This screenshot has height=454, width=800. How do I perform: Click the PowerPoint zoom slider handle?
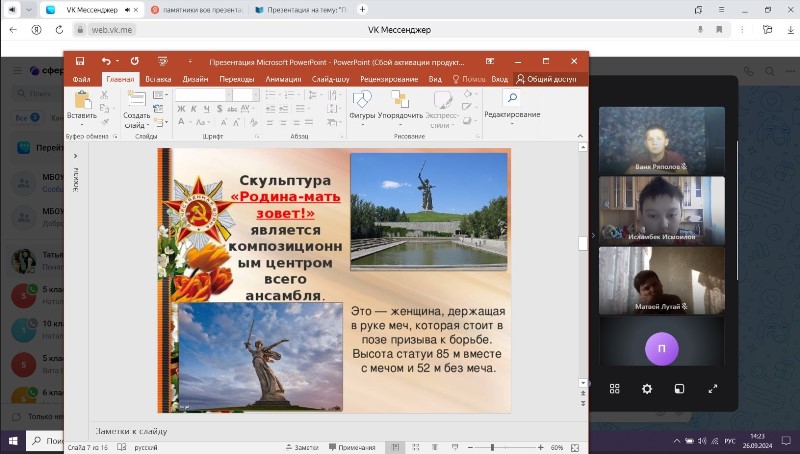(492, 447)
